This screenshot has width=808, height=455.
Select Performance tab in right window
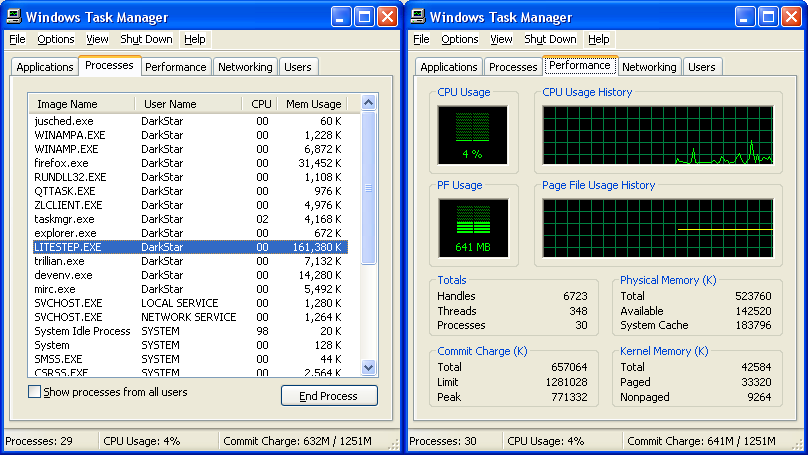coord(580,65)
